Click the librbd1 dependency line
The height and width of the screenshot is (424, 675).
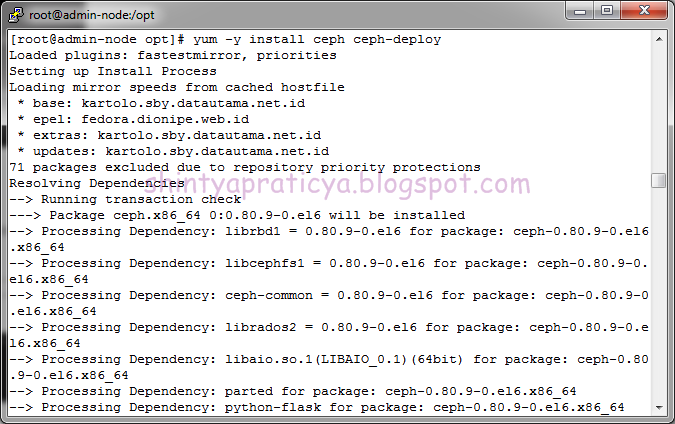tap(329, 239)
